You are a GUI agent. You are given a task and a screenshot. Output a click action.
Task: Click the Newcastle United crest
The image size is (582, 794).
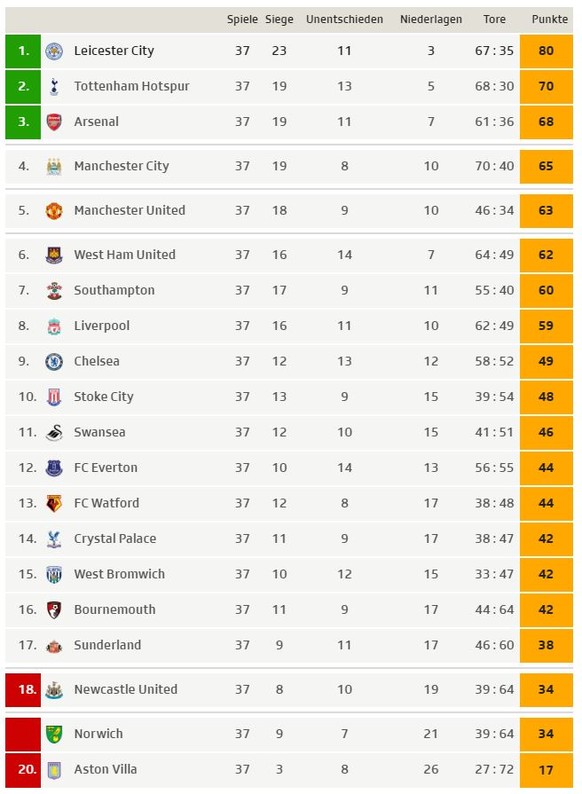tap(54, 690)
